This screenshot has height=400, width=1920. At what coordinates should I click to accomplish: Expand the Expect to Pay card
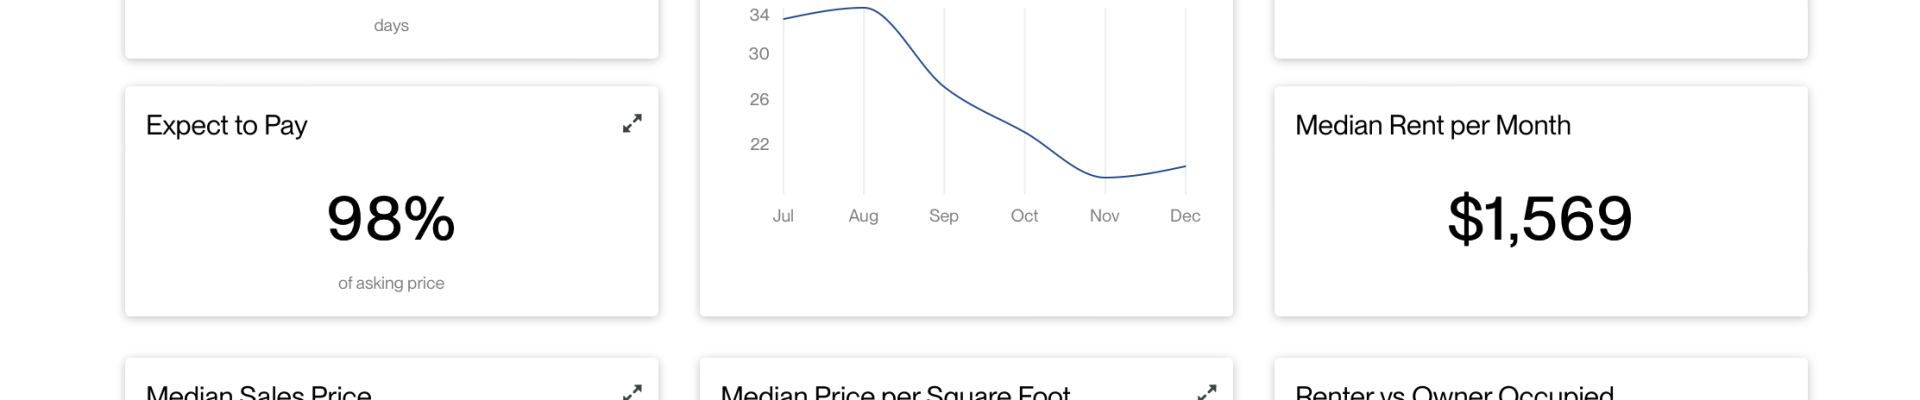[x=632, y=124]
